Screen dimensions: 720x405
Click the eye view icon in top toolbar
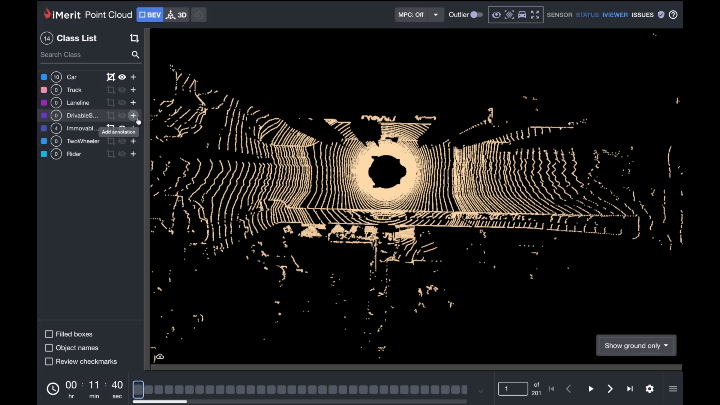click(x=496, y=15)
